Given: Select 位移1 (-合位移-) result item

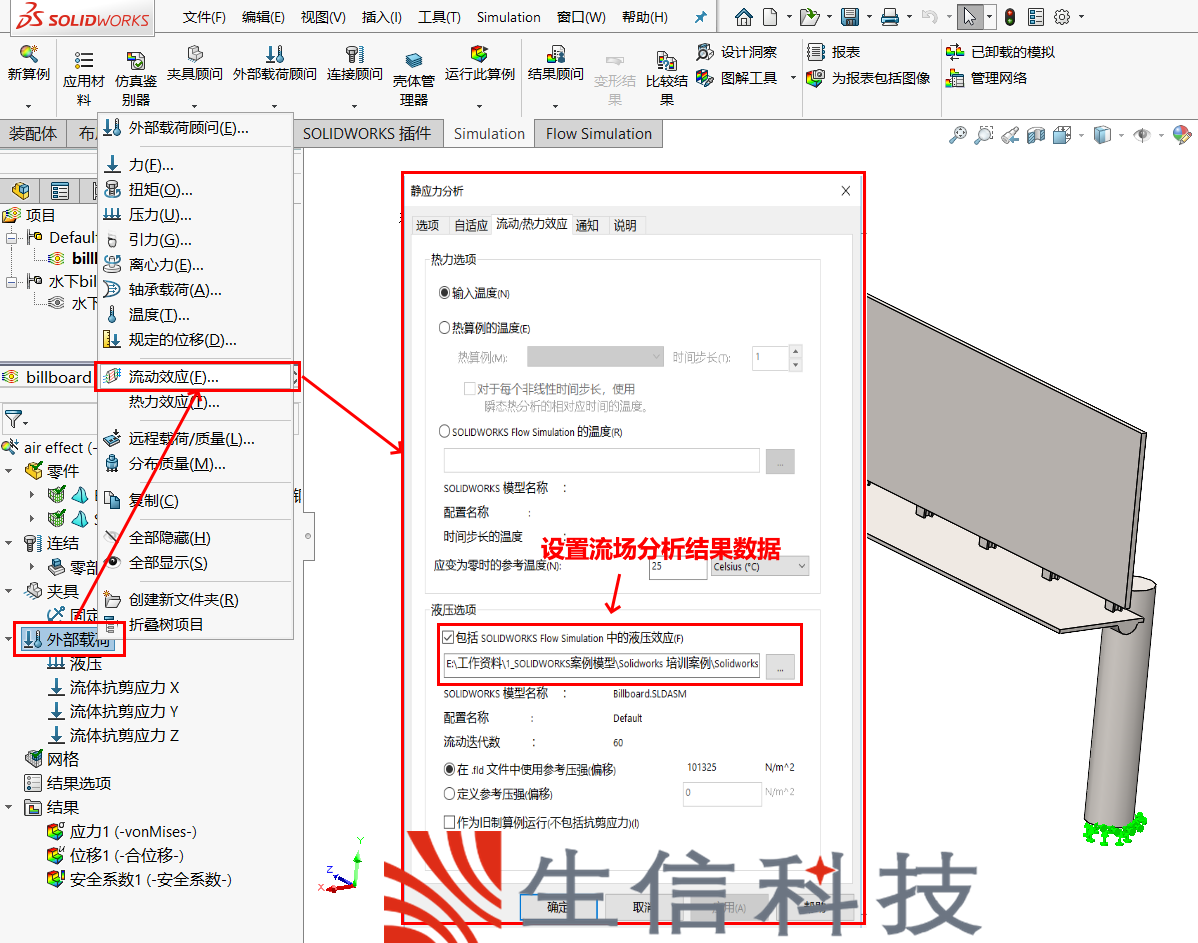Looking at the screenshot, I should (115, 855).
